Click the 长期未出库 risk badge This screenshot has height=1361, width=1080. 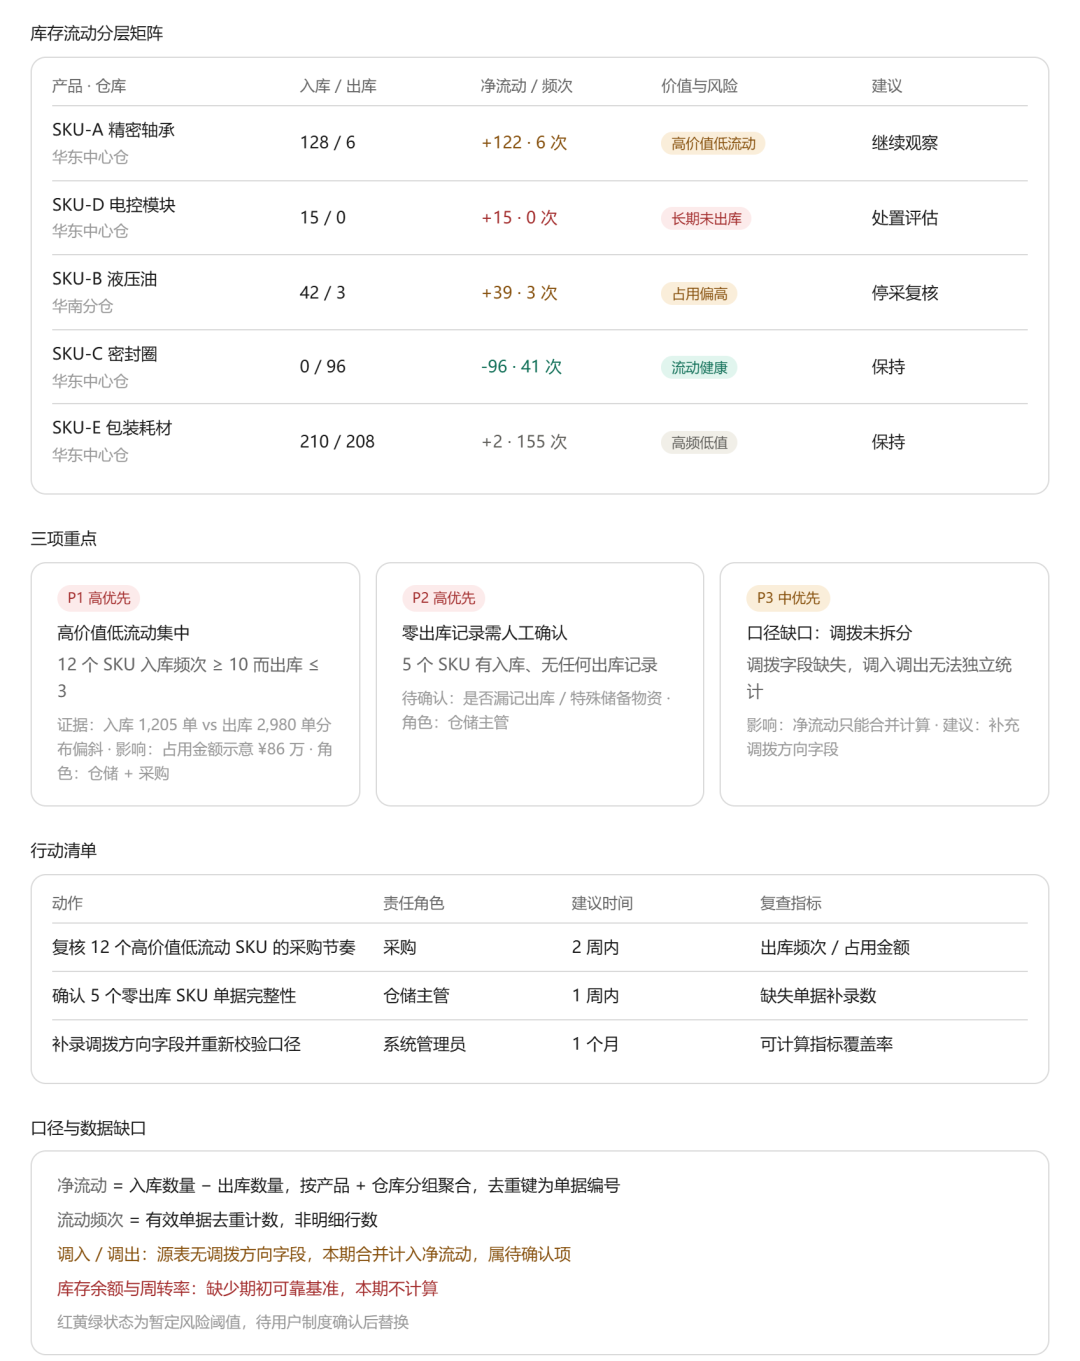(x=706, y=218)
